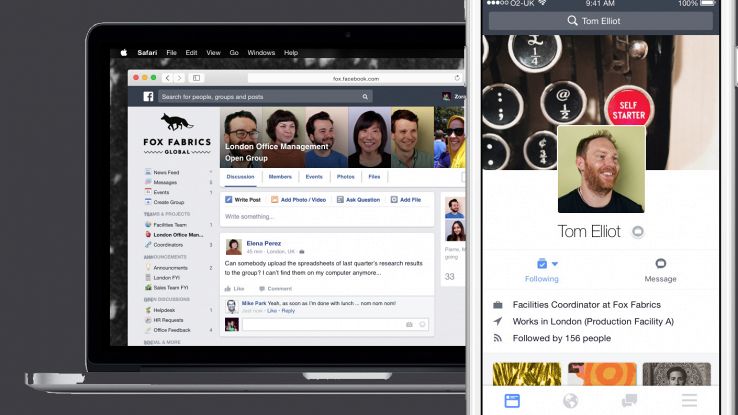This screenshot has width=738, height=415.
Task: Click the Fox Fabrics Global logo
Action: pos(177,134)
